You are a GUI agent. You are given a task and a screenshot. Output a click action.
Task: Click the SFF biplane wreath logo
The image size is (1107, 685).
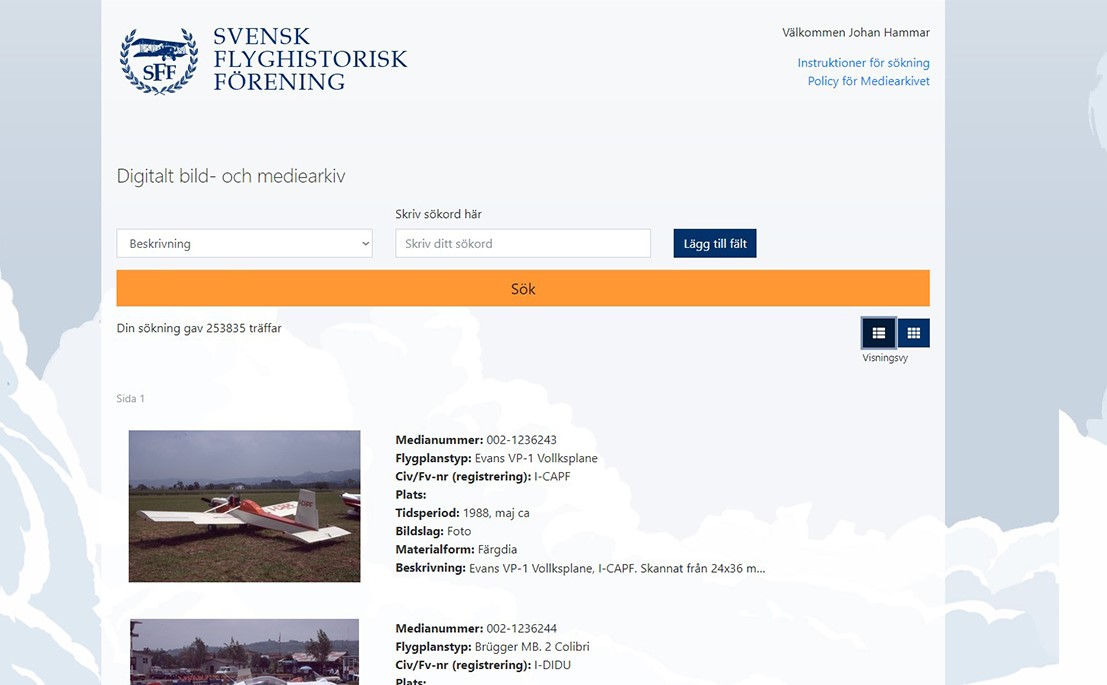click(159, 61)
